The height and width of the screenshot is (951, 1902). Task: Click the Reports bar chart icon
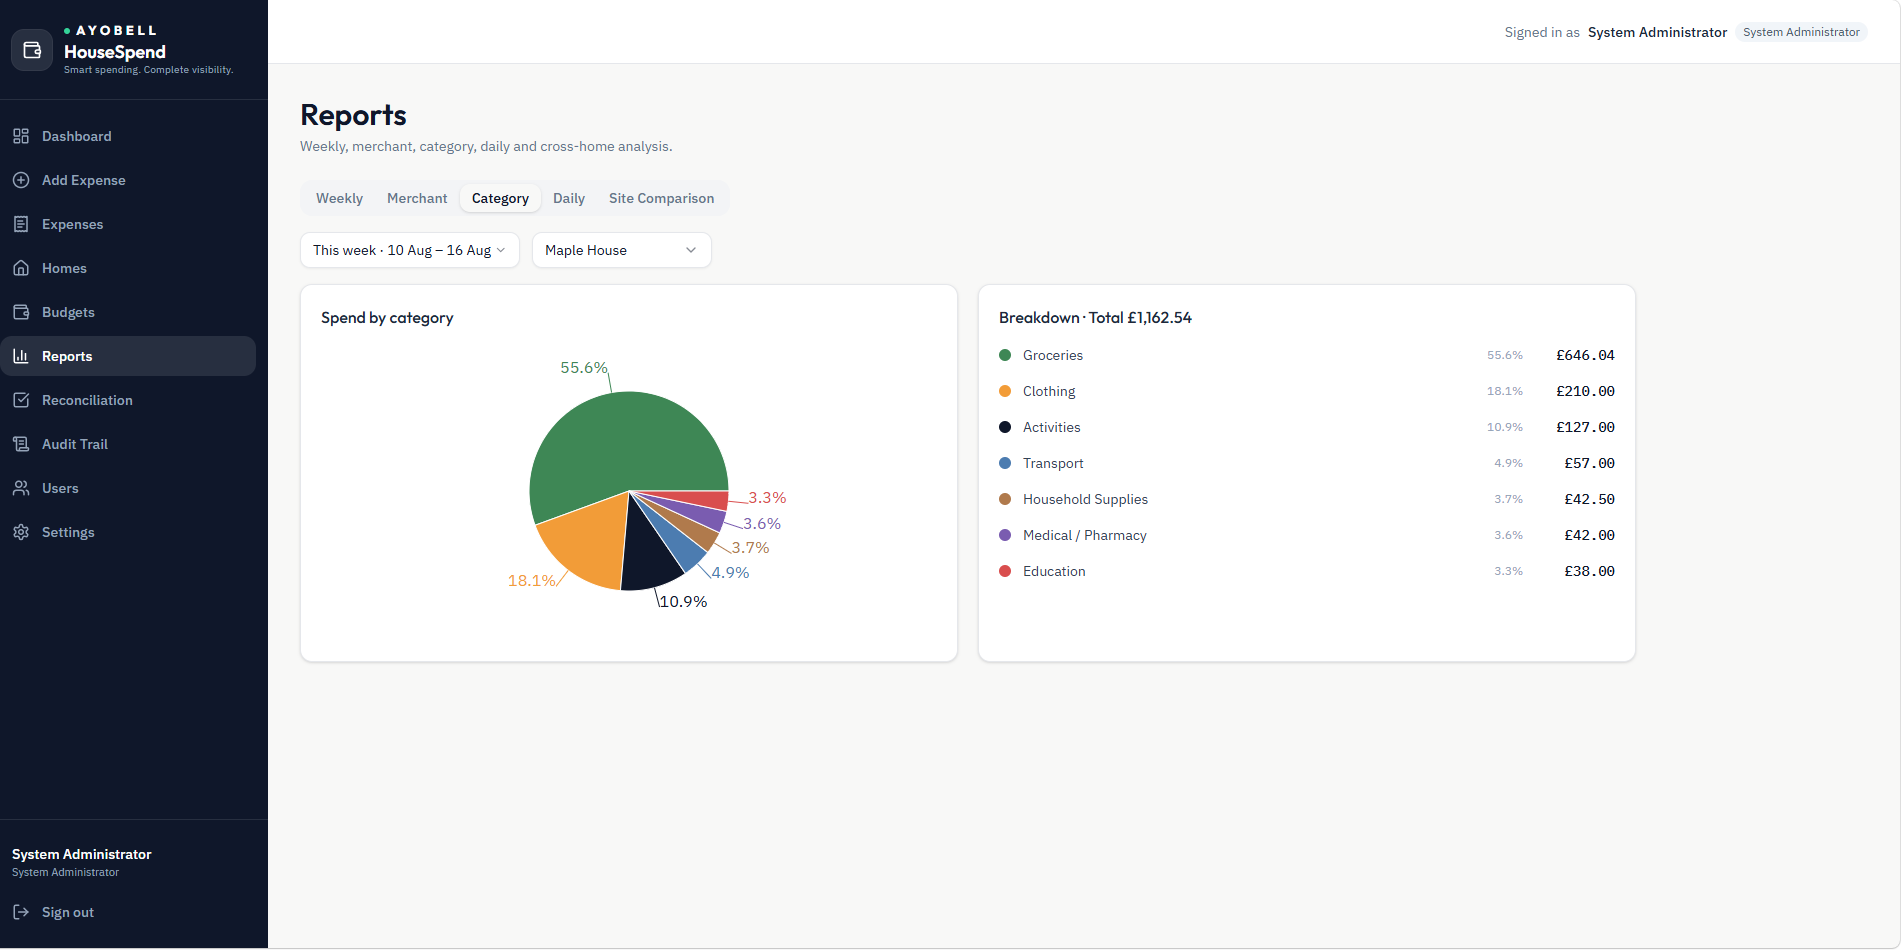[21, 356]
